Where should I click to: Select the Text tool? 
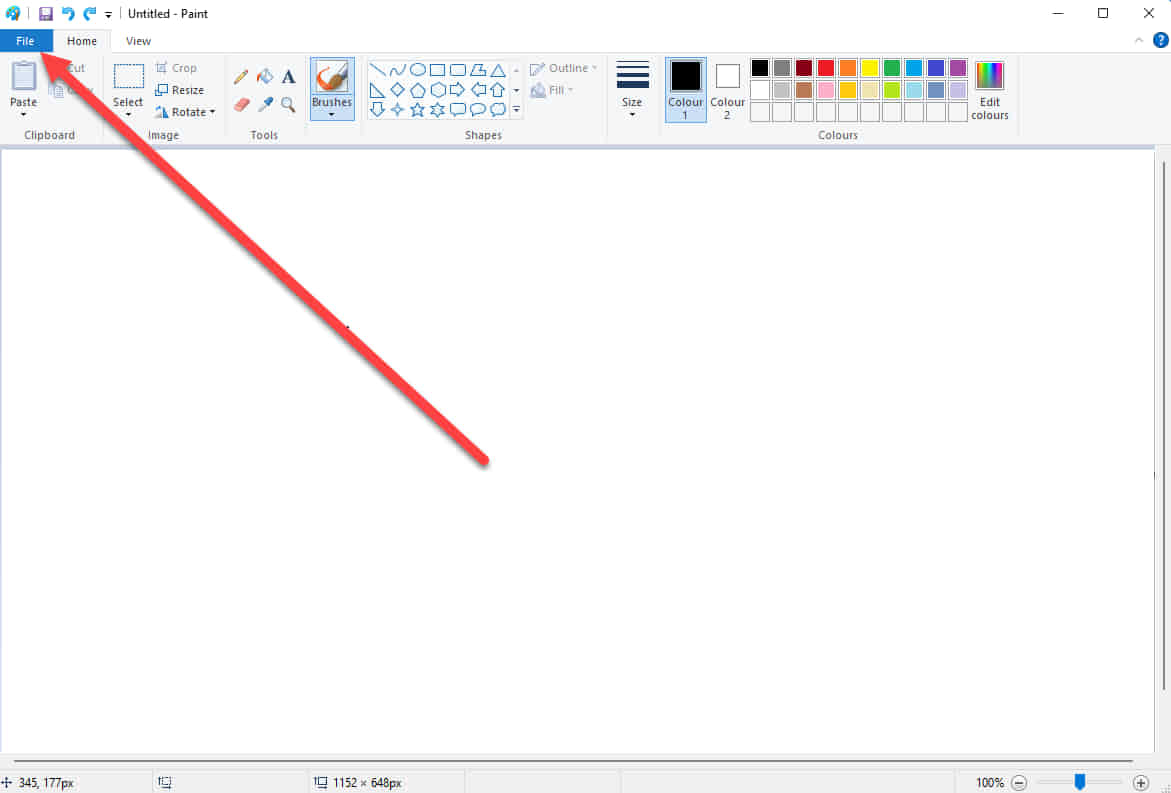coord(288,77)
